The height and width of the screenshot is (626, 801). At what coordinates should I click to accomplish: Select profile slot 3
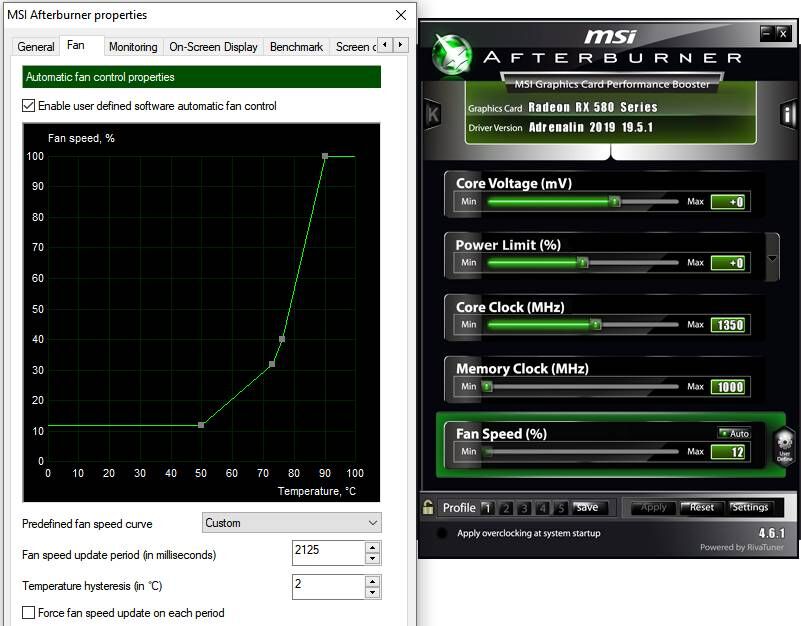click(524, 508)
